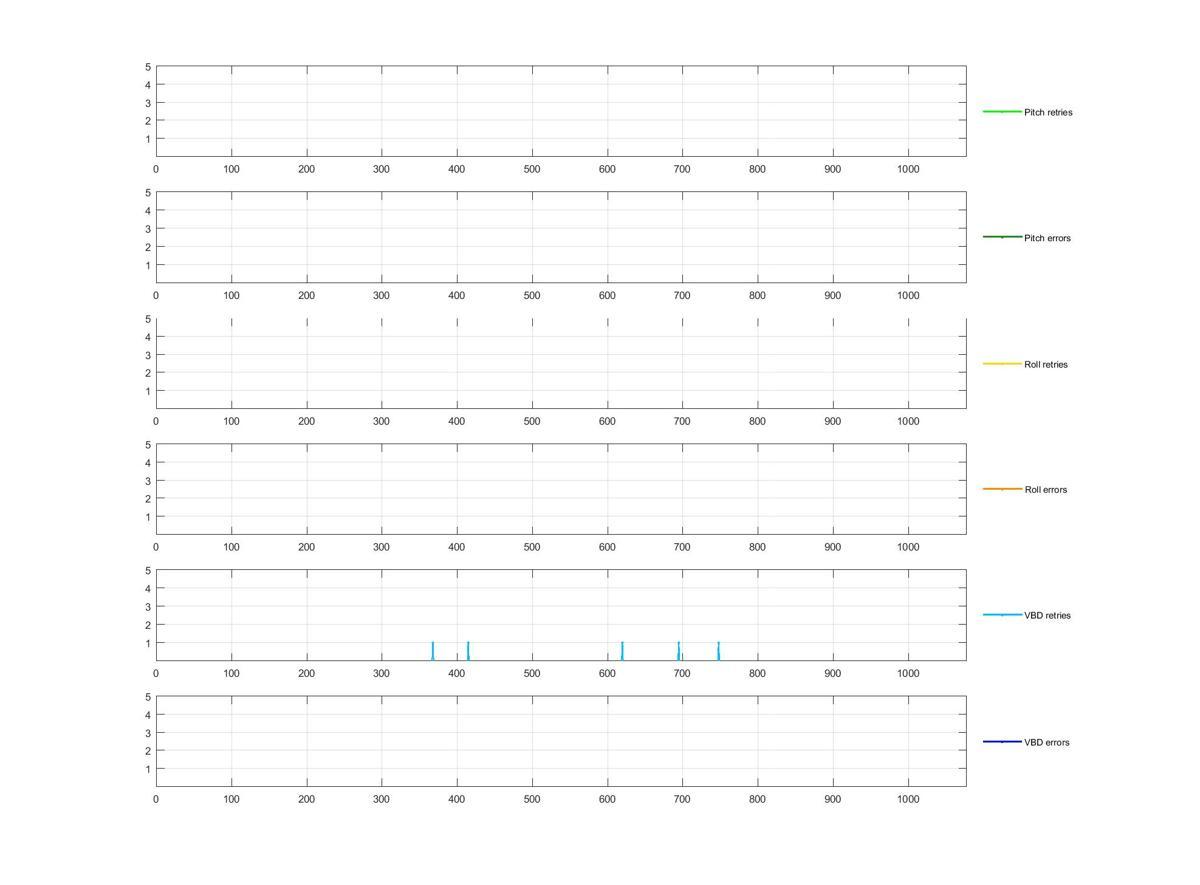Click the VBD retries legend label

[1047, 616]
